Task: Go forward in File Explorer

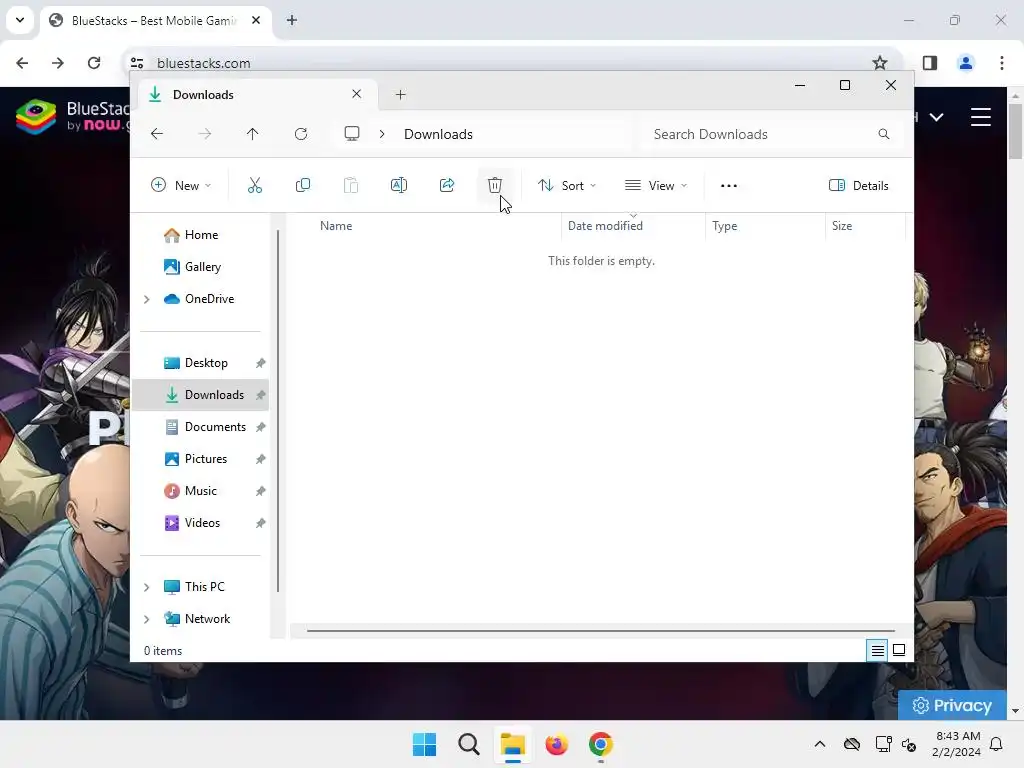Action: tap(204, 134)
